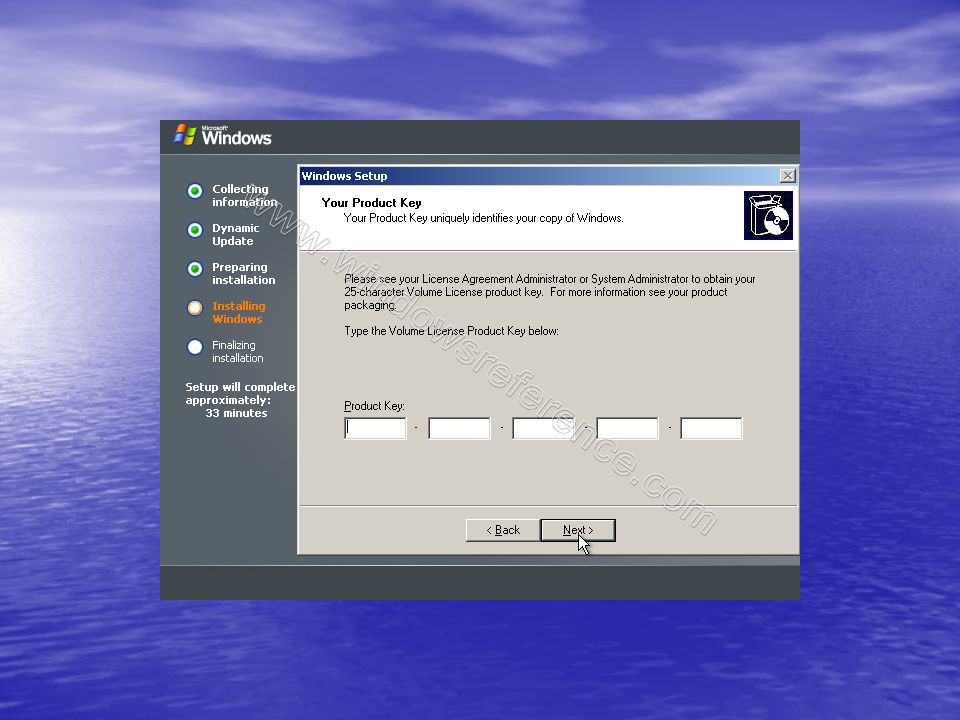Click the 'Collecting information' label
The width and height of the screenshot is (960, 720).
244,195
